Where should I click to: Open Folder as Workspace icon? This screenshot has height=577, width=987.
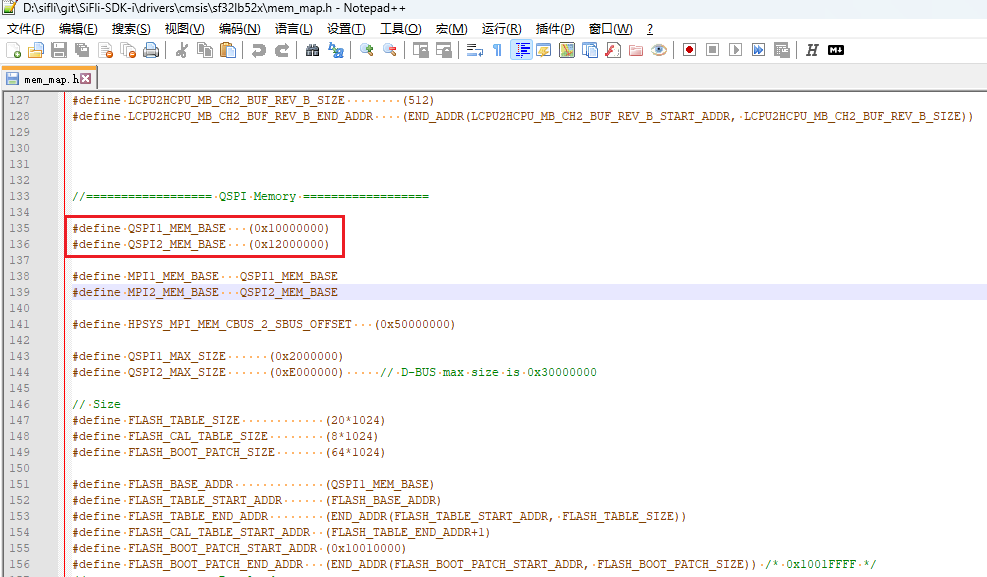click(x=636, y=50)
